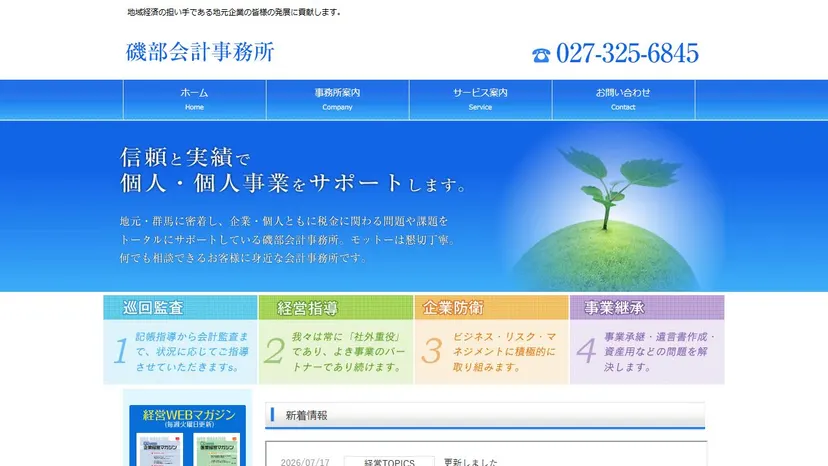Open the 経営指導 service card

pyautogui.click(x=336, y=339)
